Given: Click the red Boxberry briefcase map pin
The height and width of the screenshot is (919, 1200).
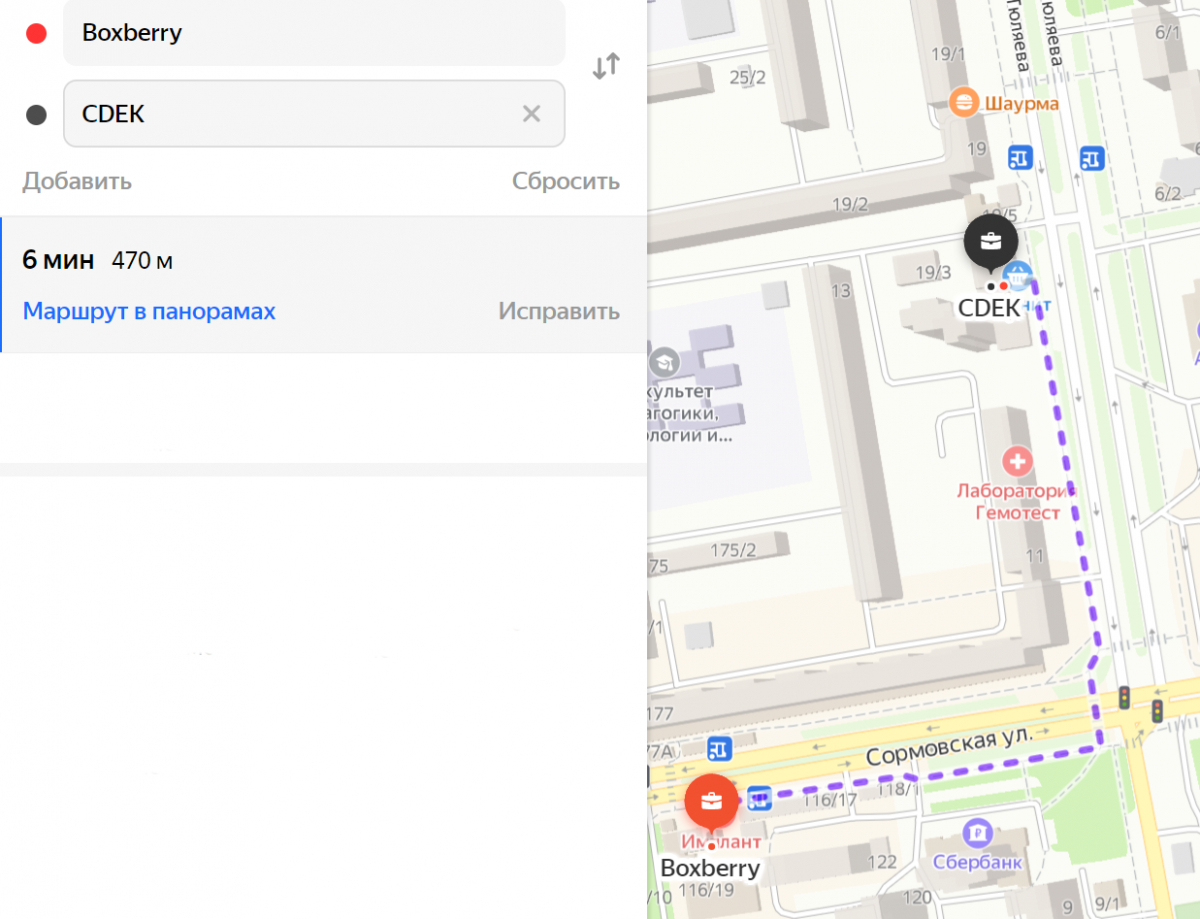Looking at the screenshot, I should click(712, 802).
